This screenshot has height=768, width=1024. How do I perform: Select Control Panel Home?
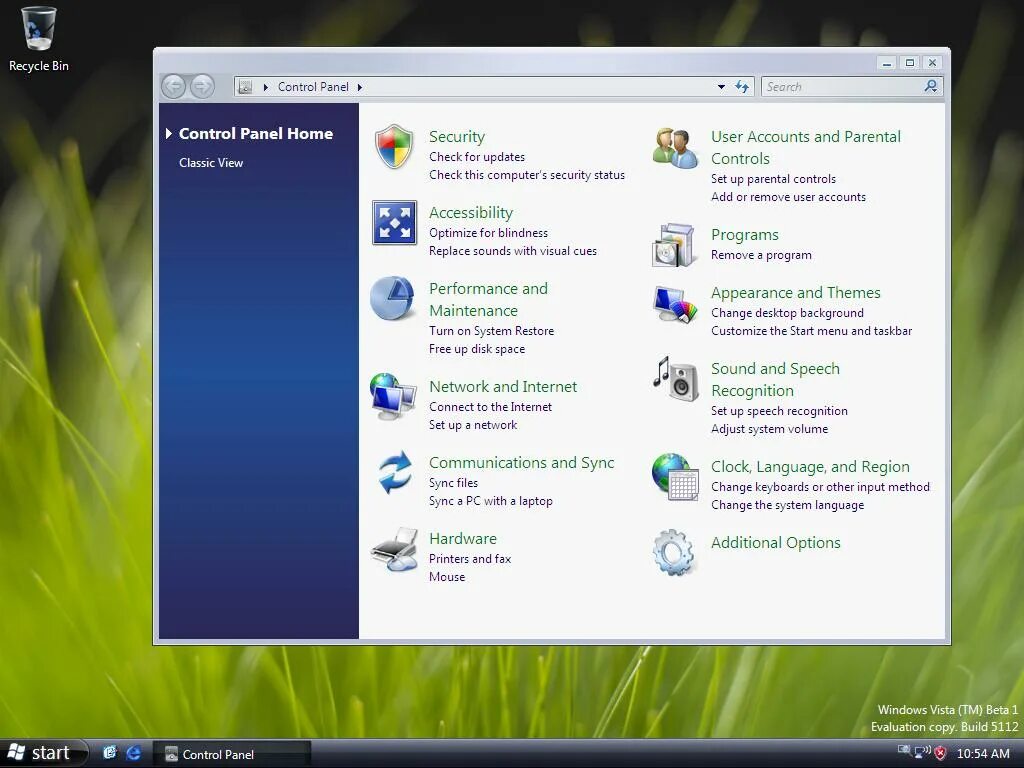tap(256, 133)
